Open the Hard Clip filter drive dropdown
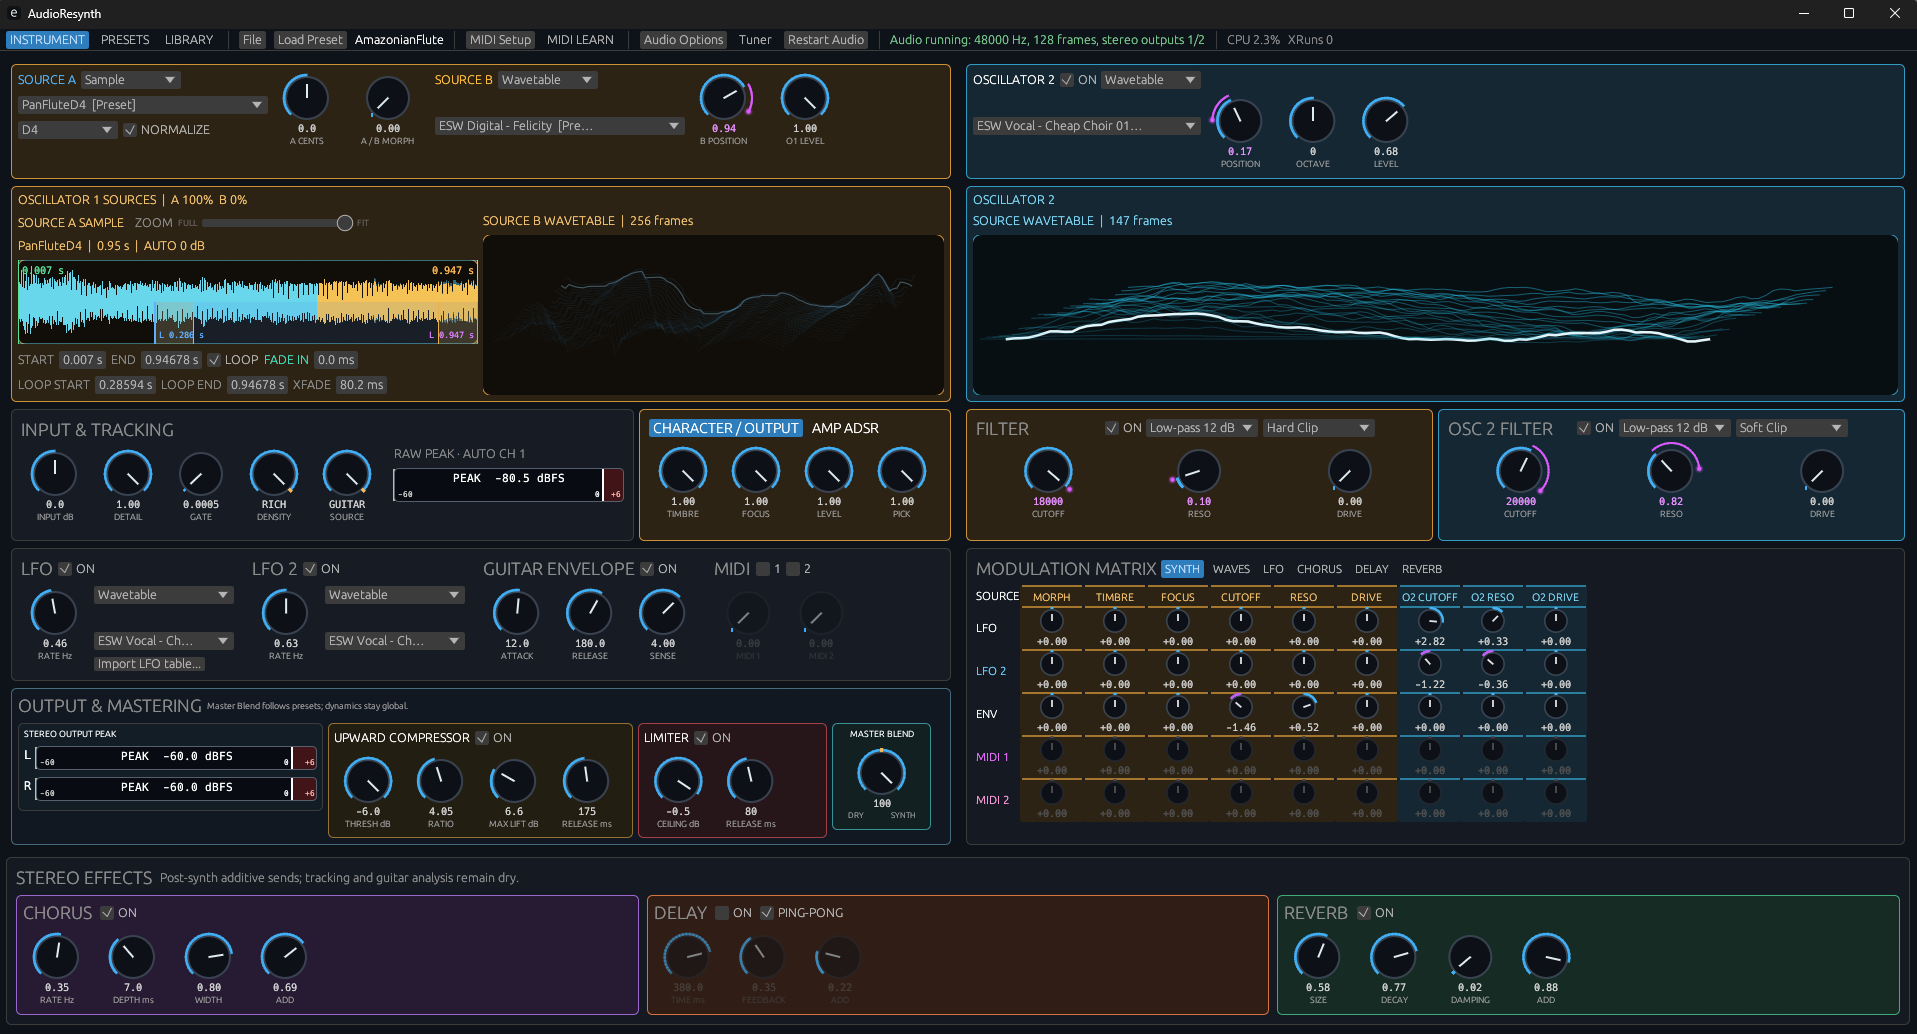The height and width of the screenshot is (1034, 1917). click(1318, 428)
